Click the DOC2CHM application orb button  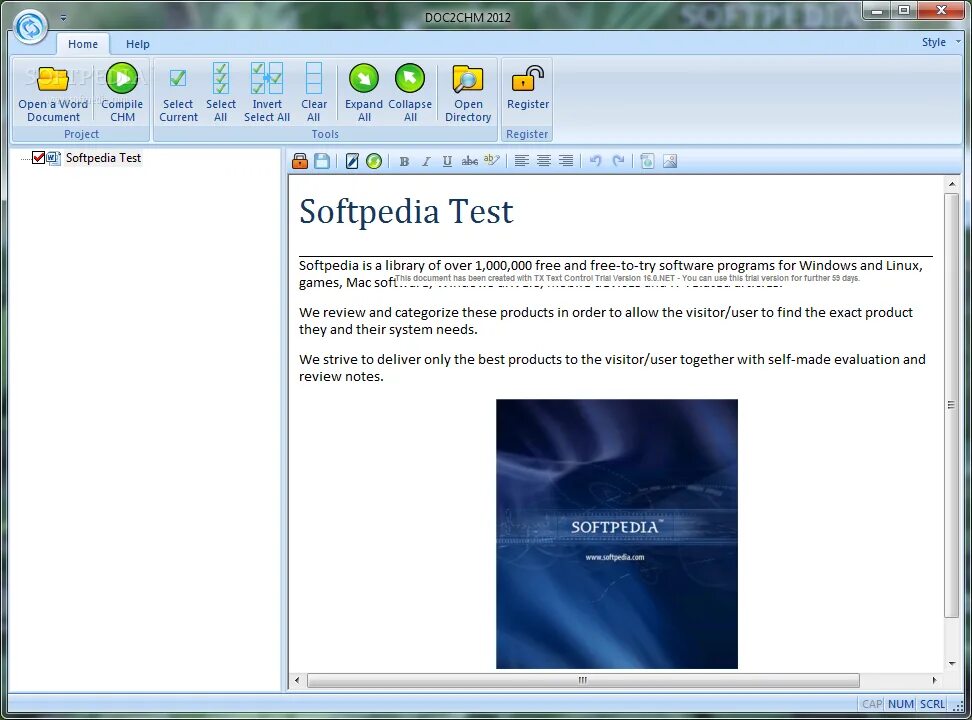tap(30, 27)
